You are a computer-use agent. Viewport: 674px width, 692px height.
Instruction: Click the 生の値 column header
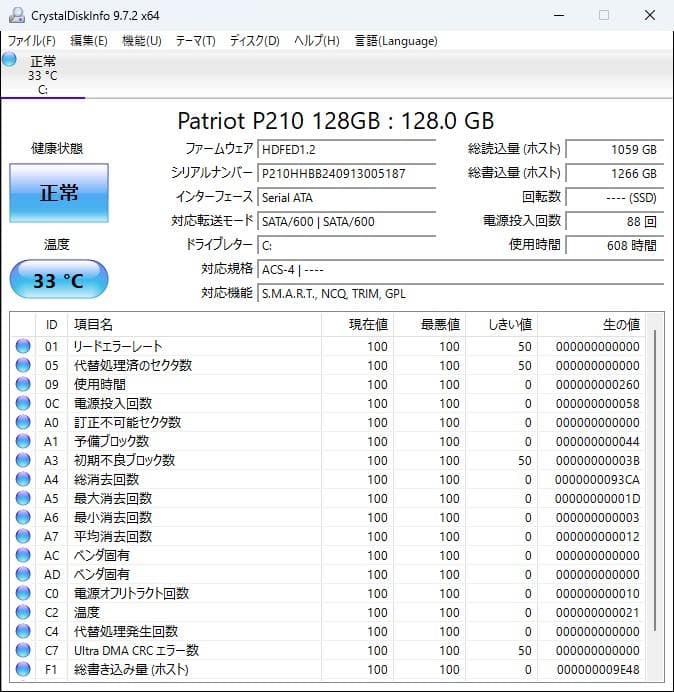591,325
